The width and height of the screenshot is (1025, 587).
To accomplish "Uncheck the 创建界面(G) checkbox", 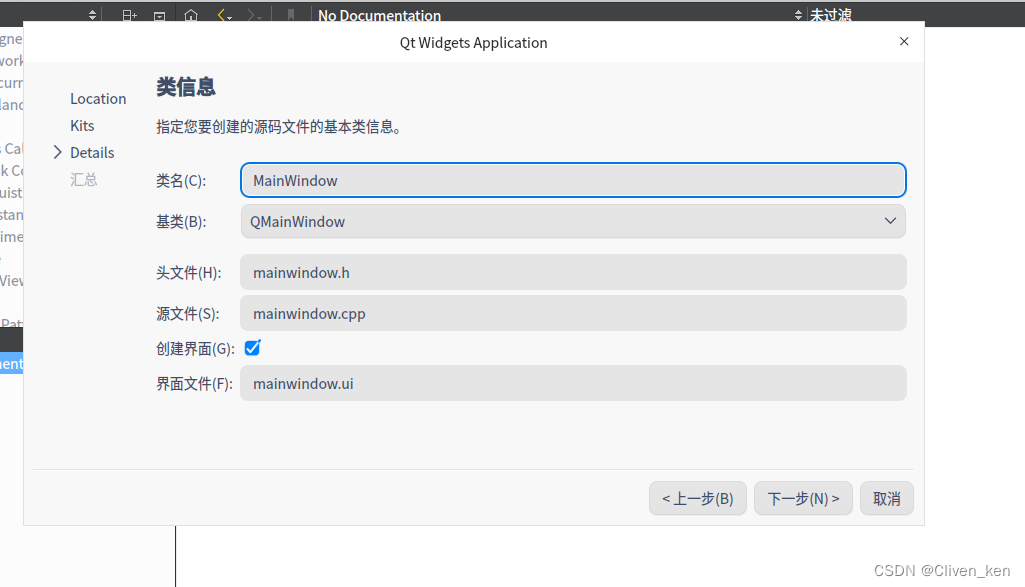I will (252, 348).
